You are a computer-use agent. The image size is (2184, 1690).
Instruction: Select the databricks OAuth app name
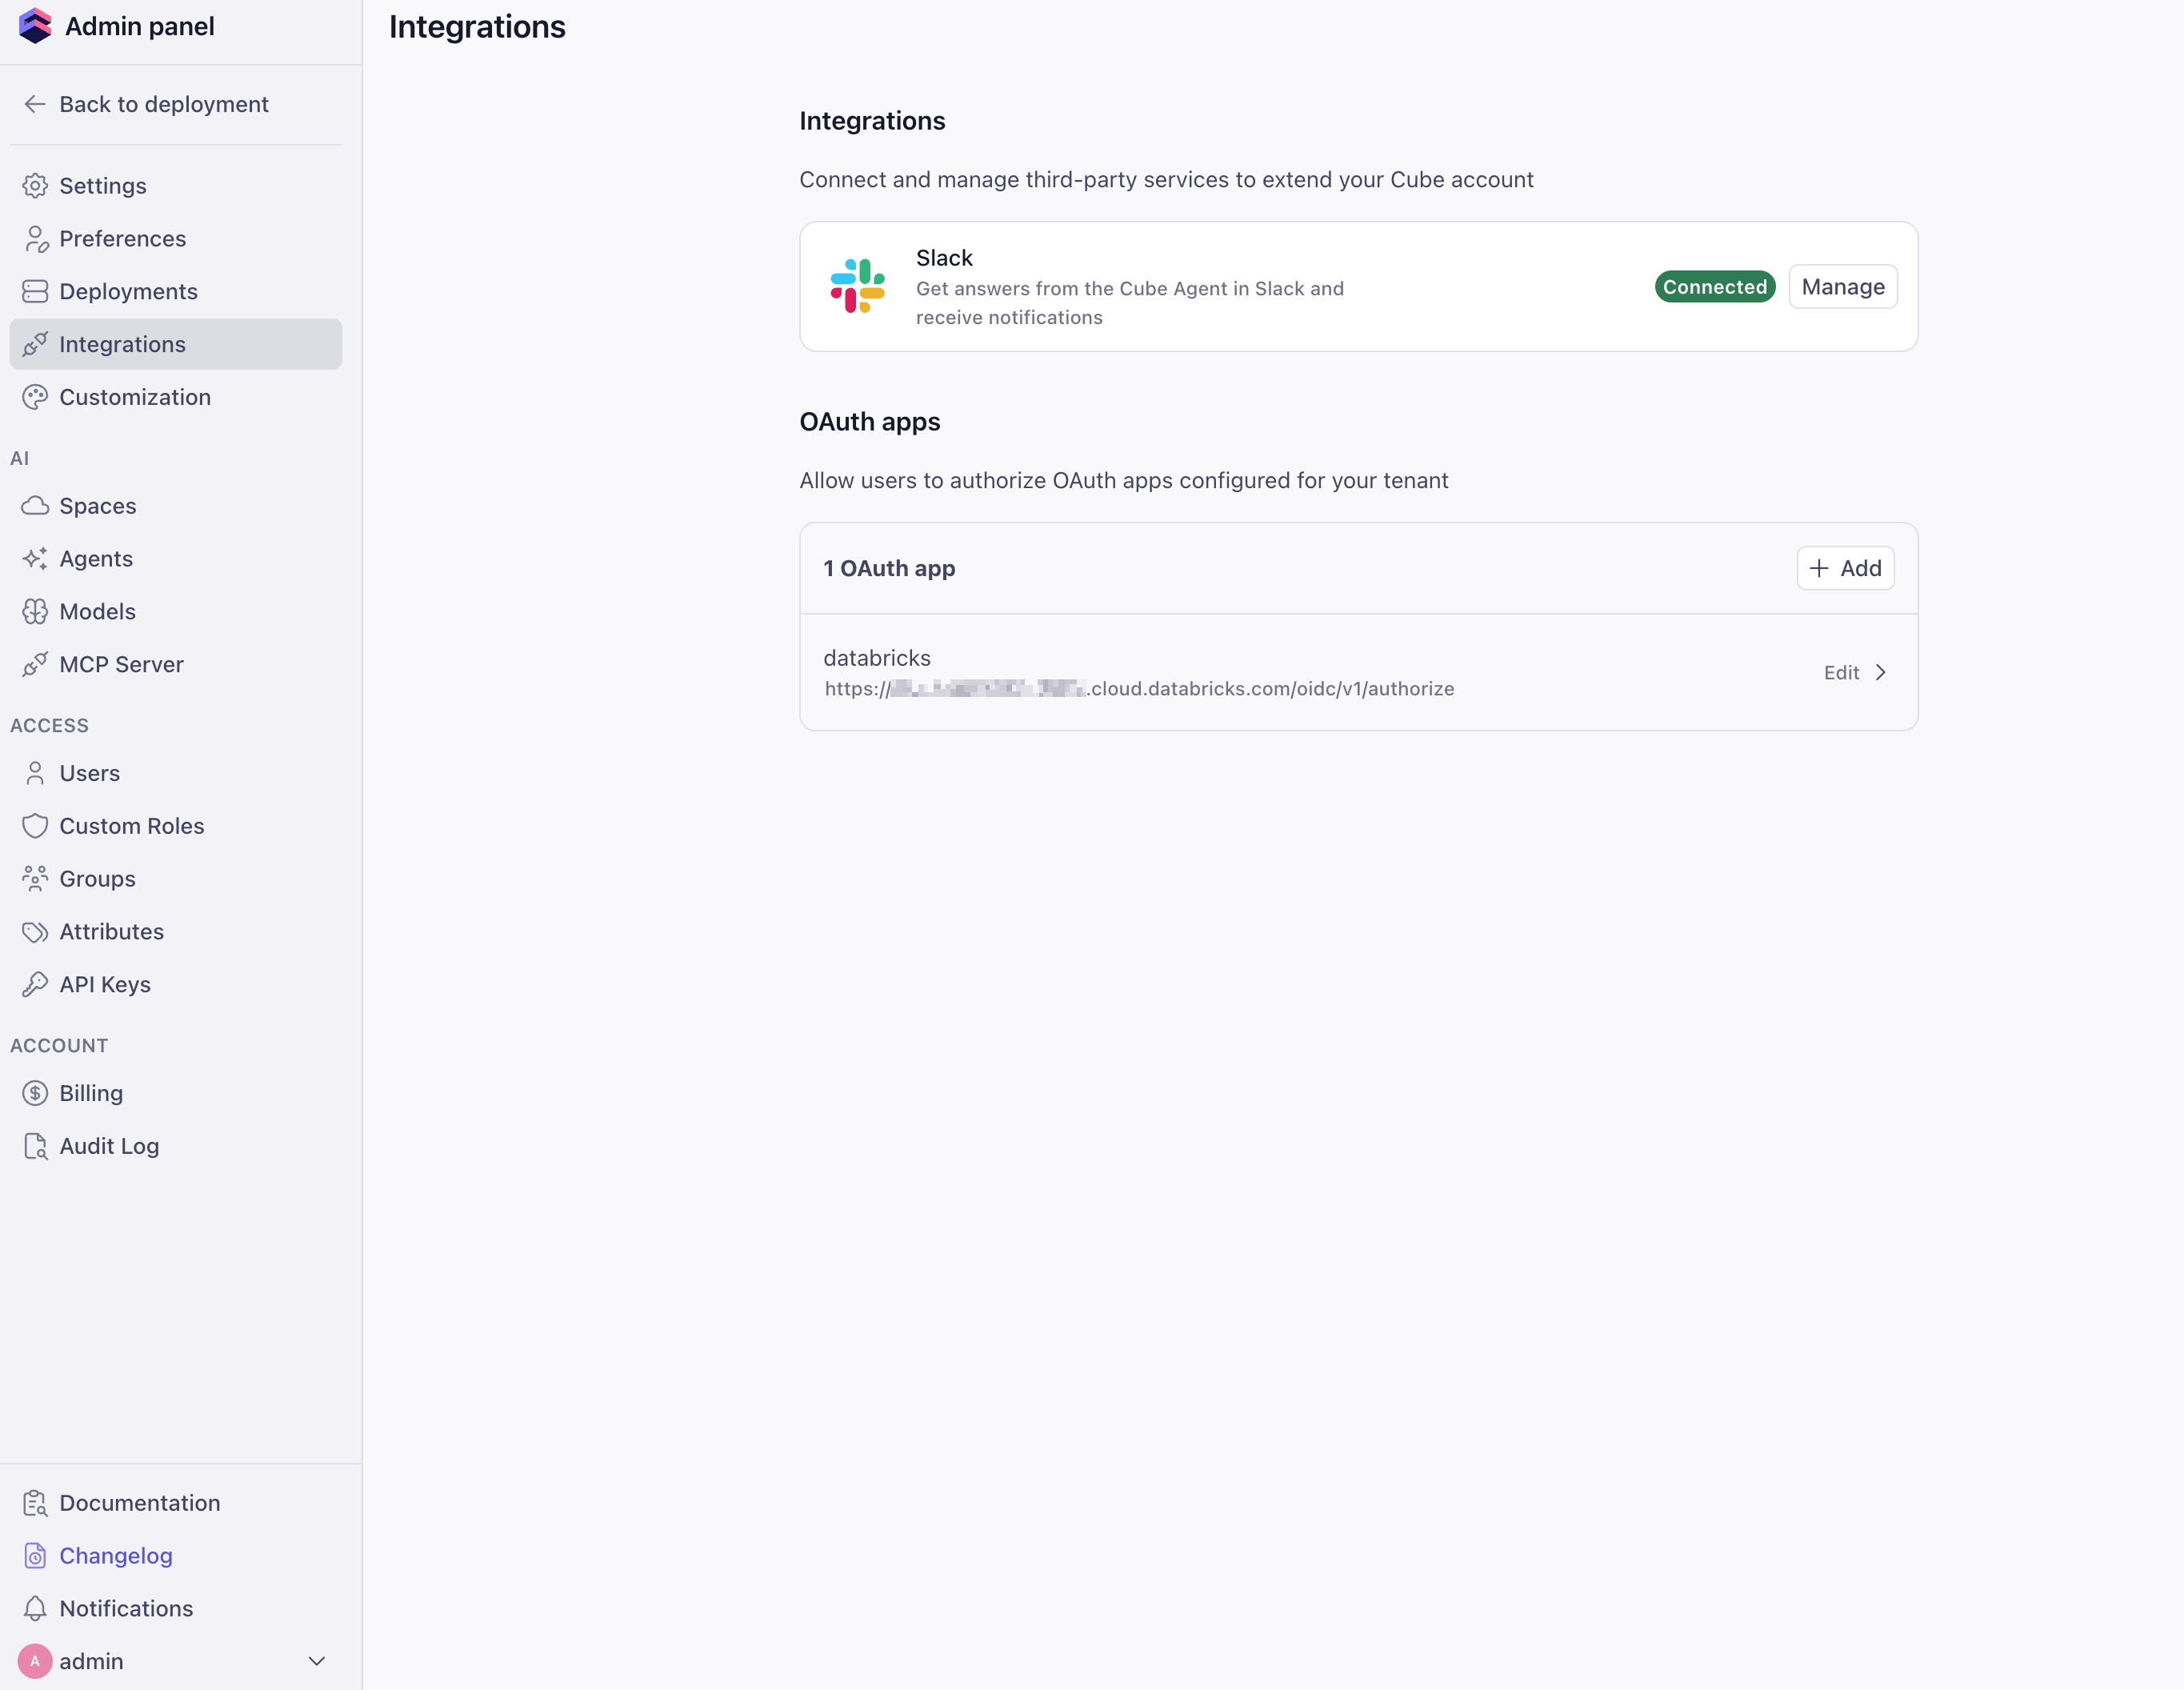(877, 658)
